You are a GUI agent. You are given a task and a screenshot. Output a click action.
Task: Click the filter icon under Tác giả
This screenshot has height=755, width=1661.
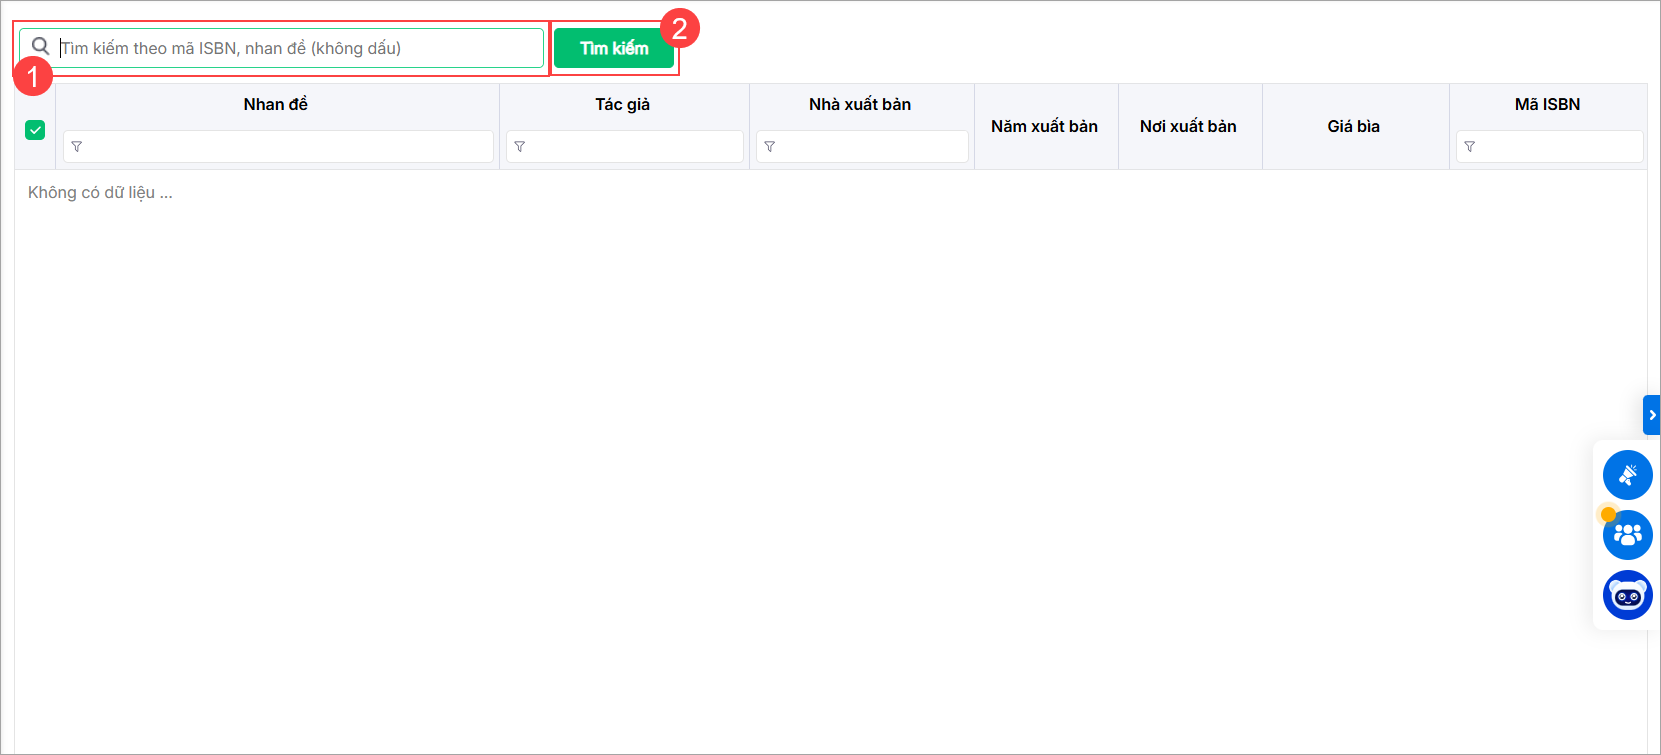point(520,147)
